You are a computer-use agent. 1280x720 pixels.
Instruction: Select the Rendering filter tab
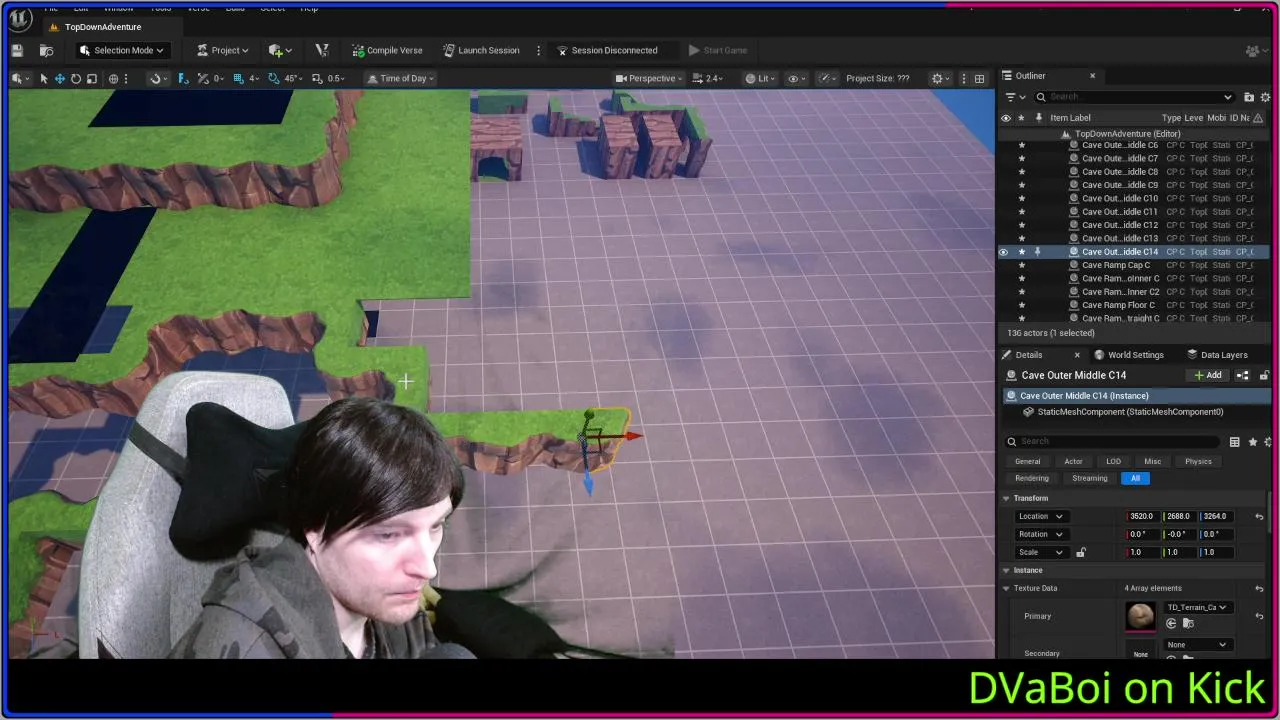pos(1032,478)
